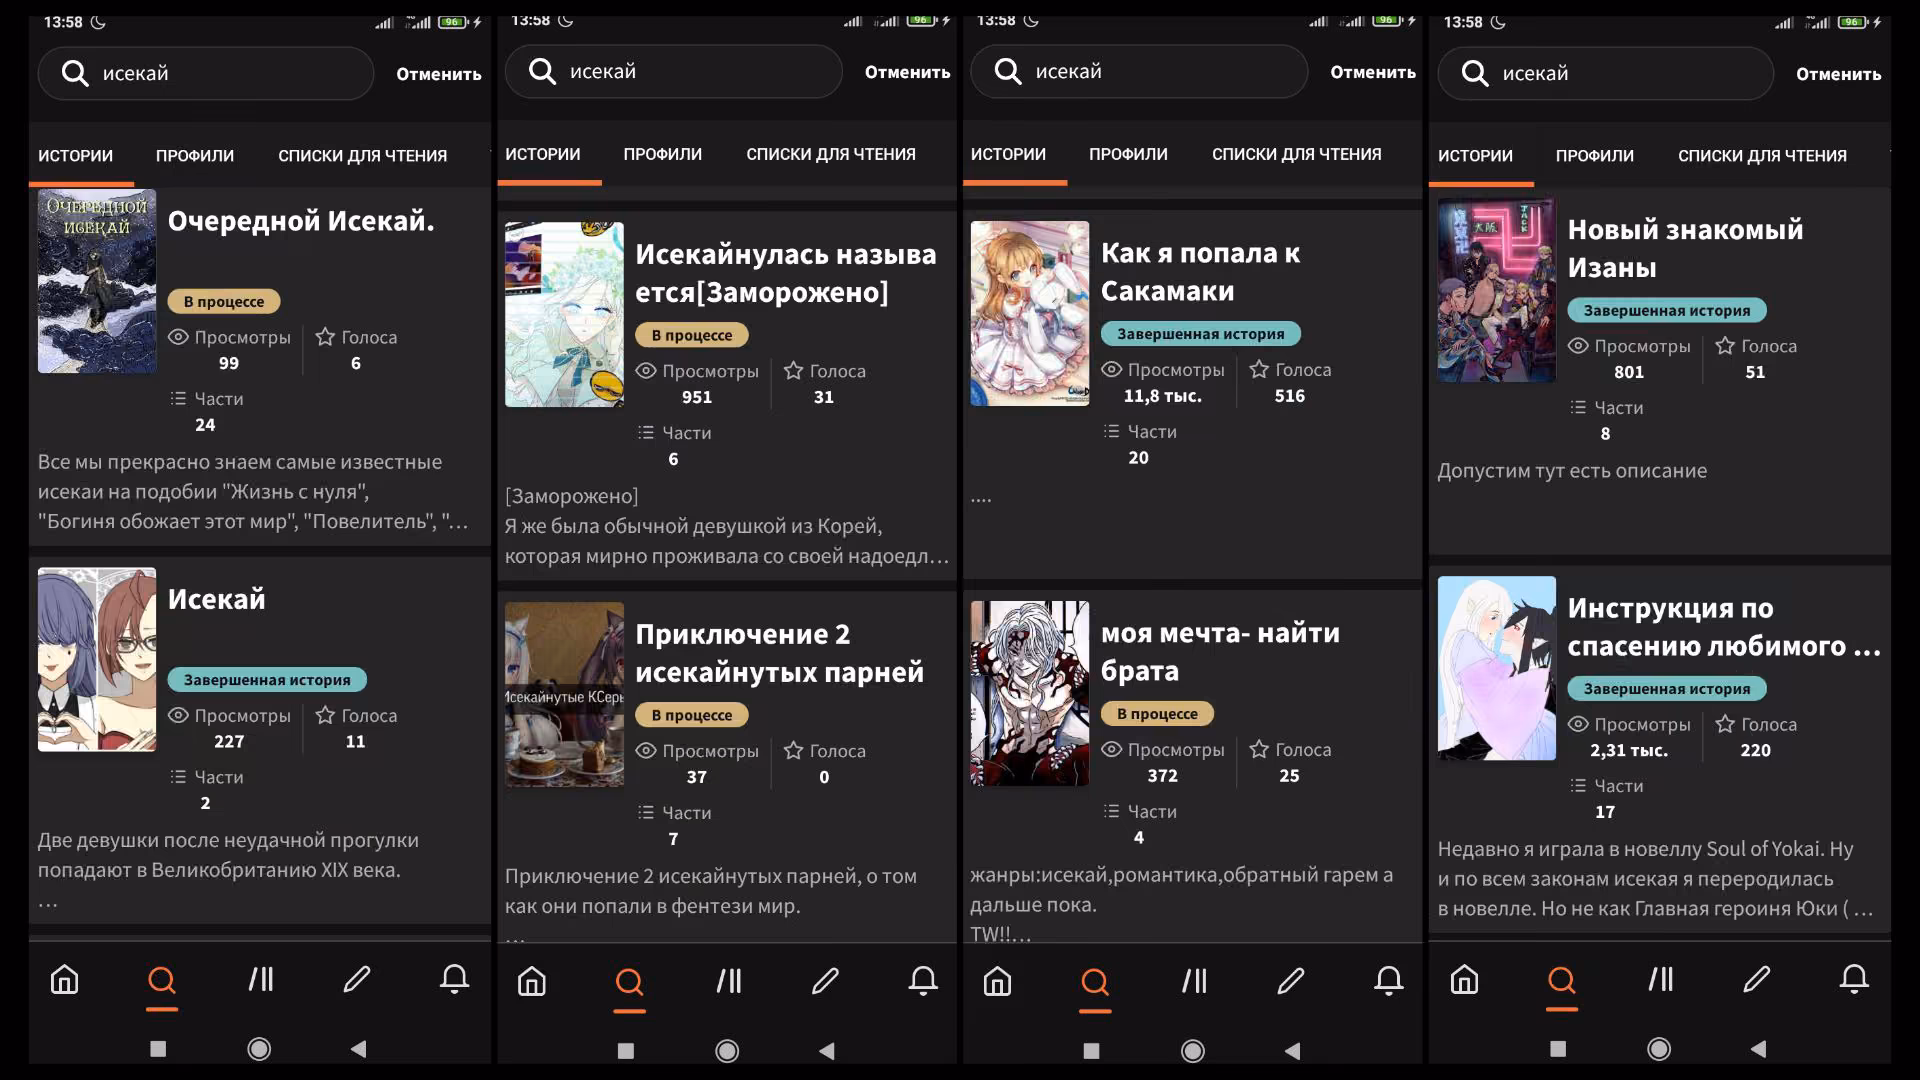Screen dimensions: 1920x1080
Task: Open the 'Очередной Исекай.' cover image
Action: 97,281
